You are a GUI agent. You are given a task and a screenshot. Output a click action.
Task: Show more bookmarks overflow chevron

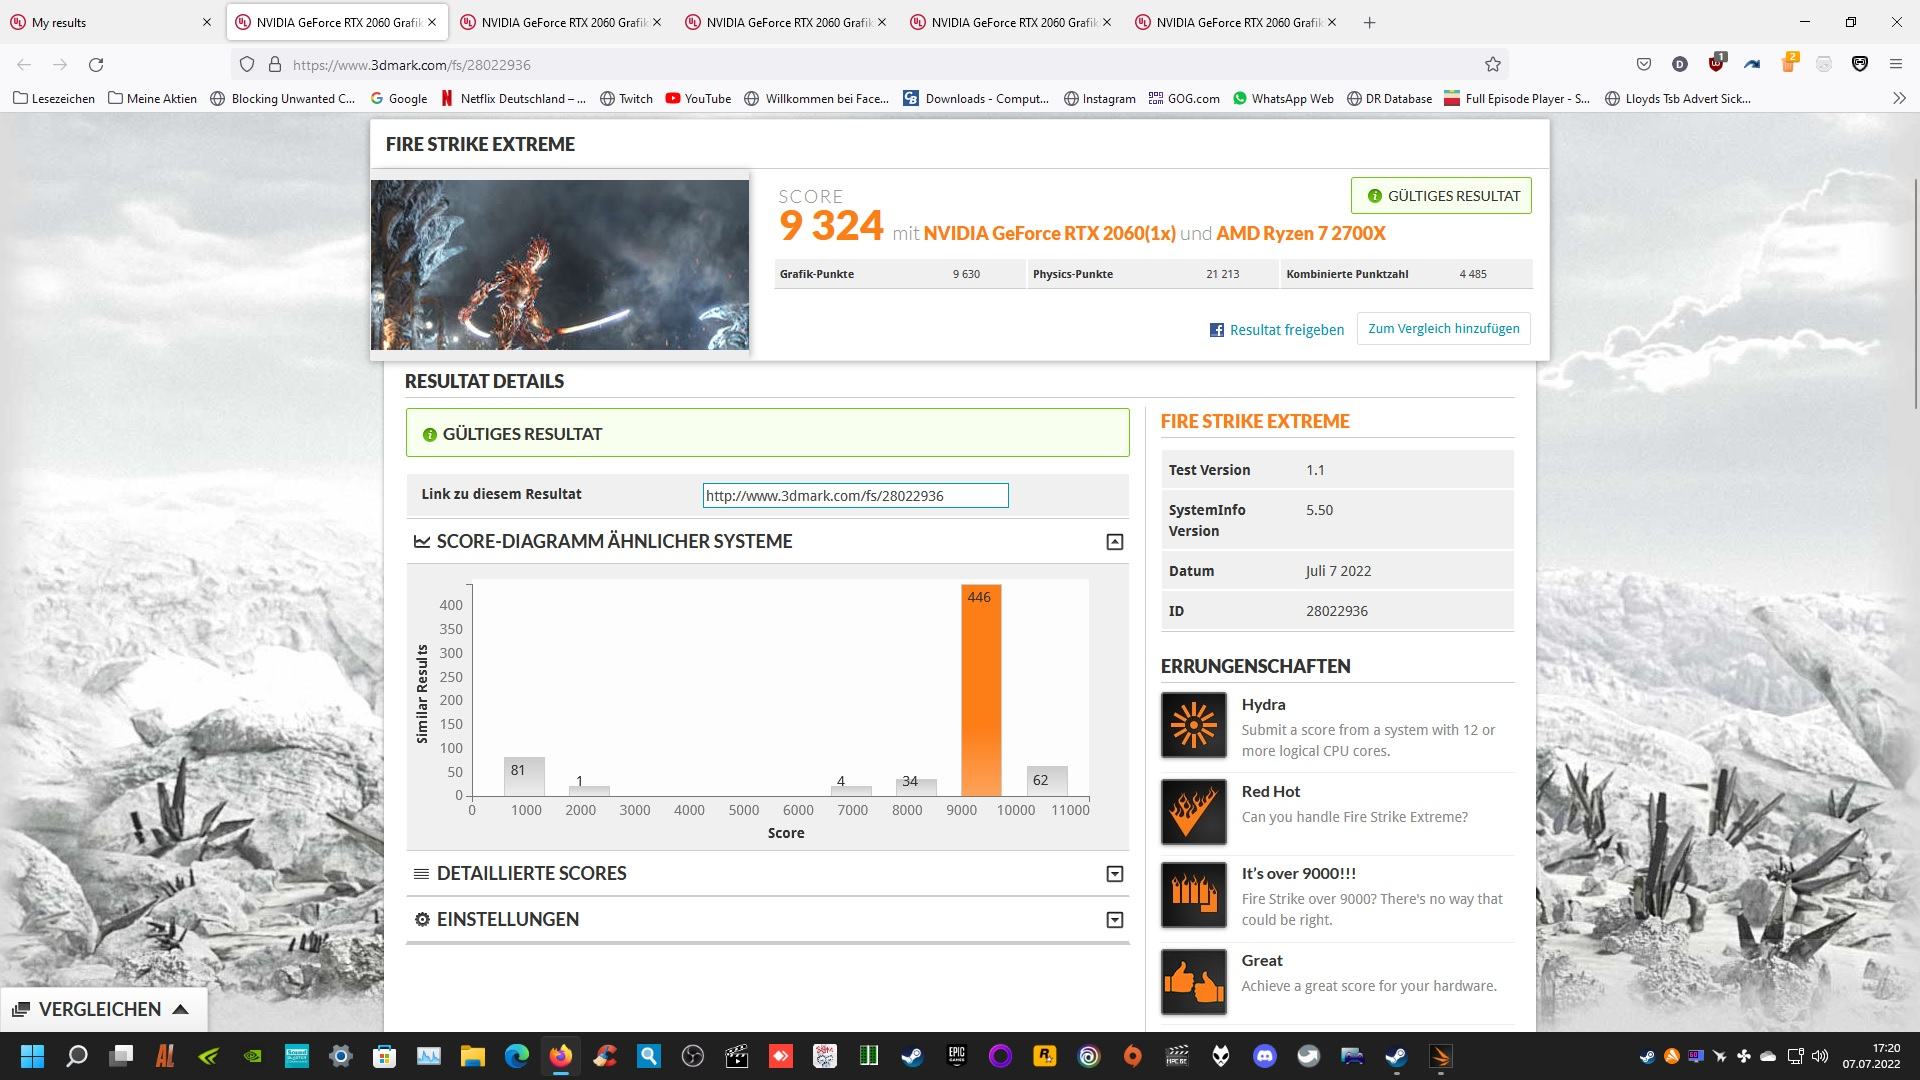1899,98
